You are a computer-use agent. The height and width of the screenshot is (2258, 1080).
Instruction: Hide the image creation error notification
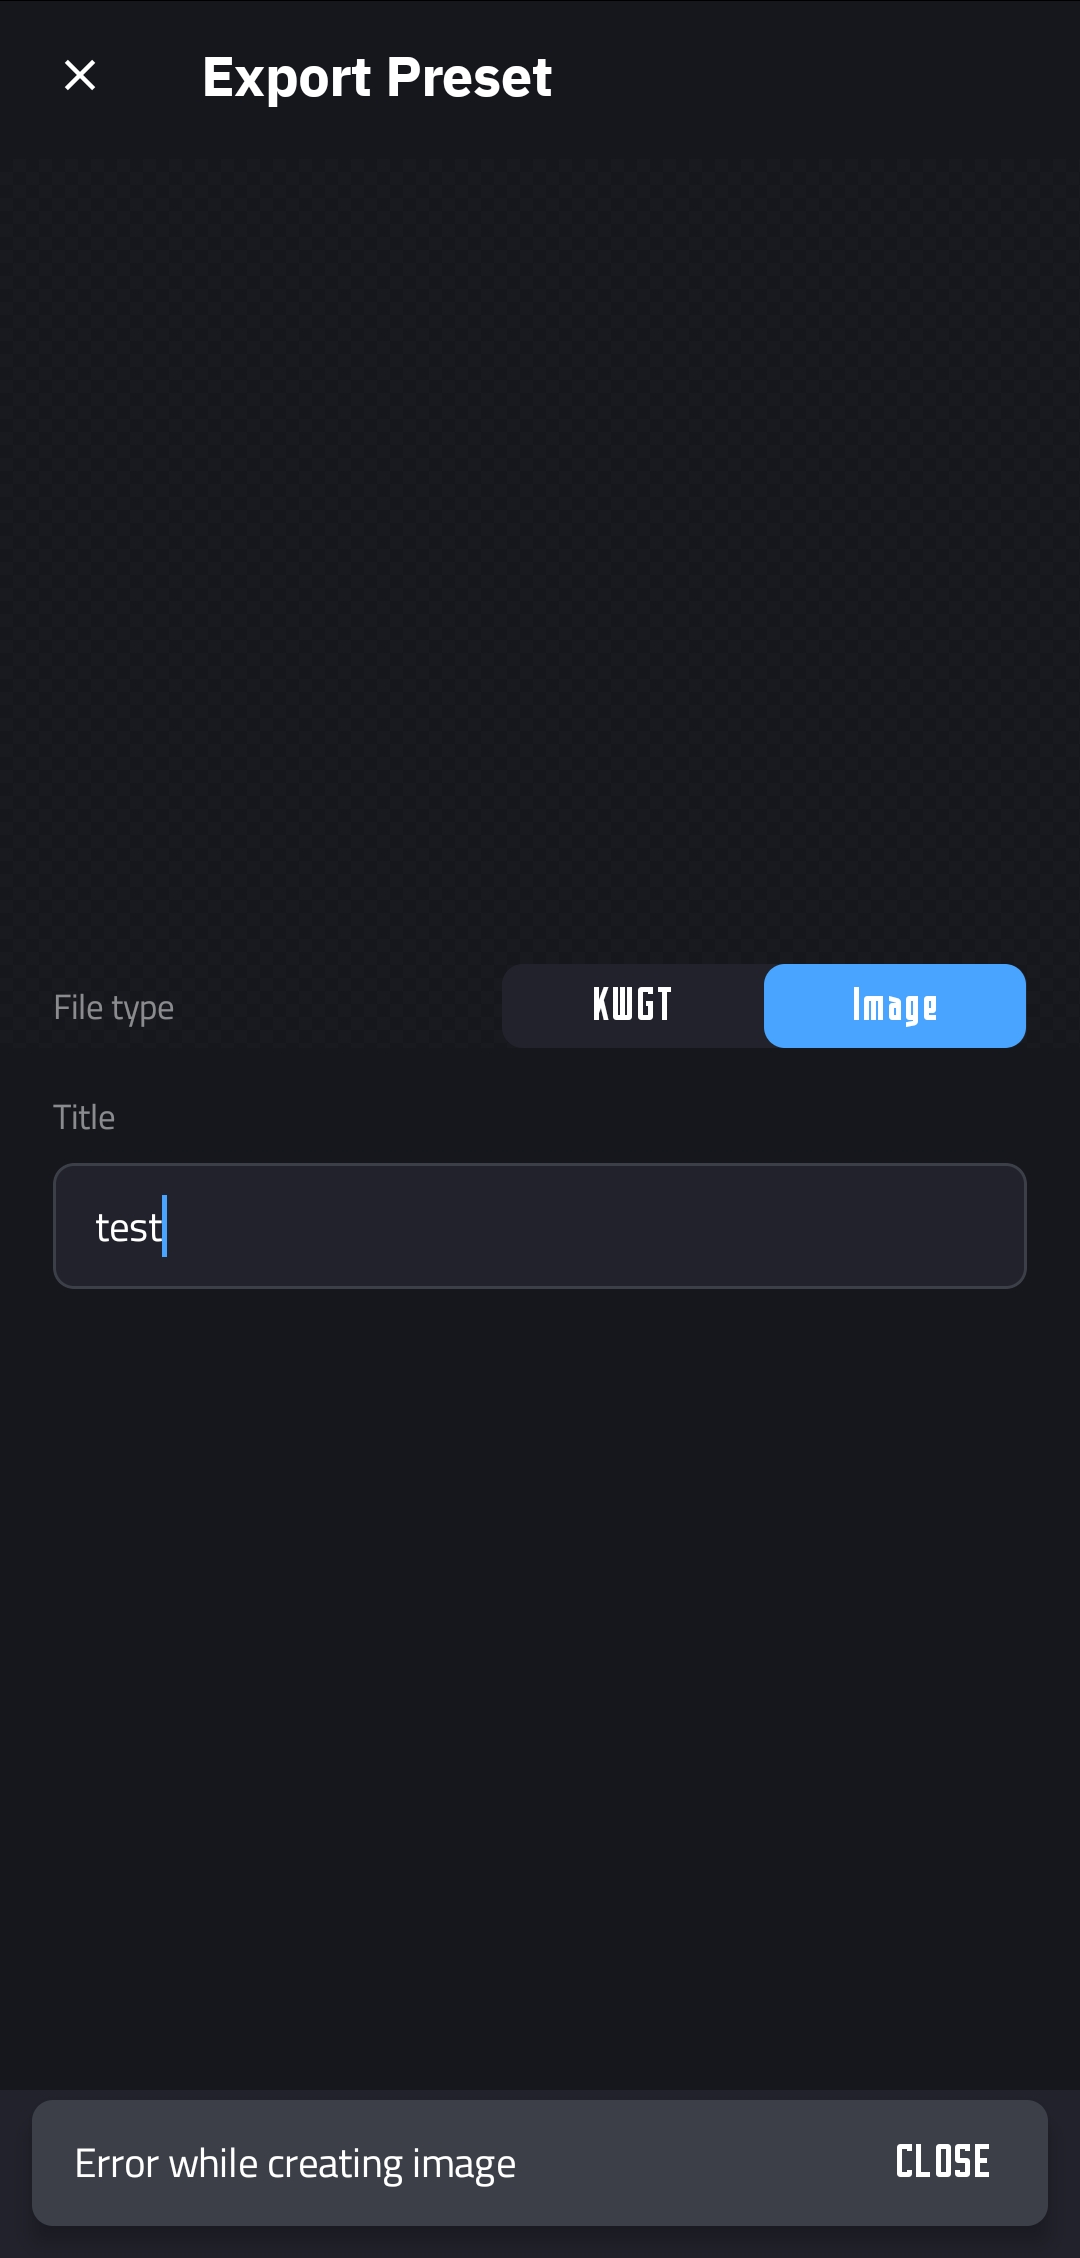942,2162
